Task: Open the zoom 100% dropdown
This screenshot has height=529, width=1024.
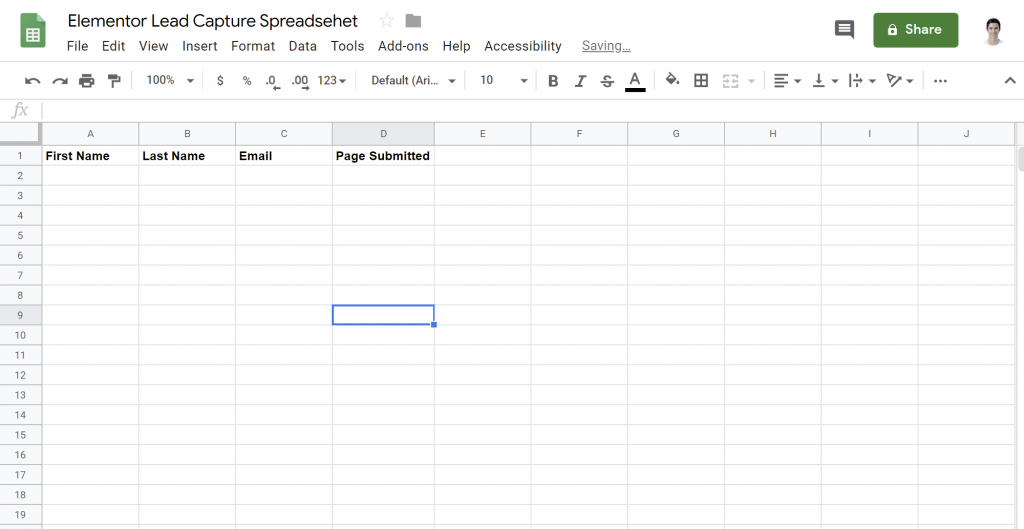Action: (169, 80)
